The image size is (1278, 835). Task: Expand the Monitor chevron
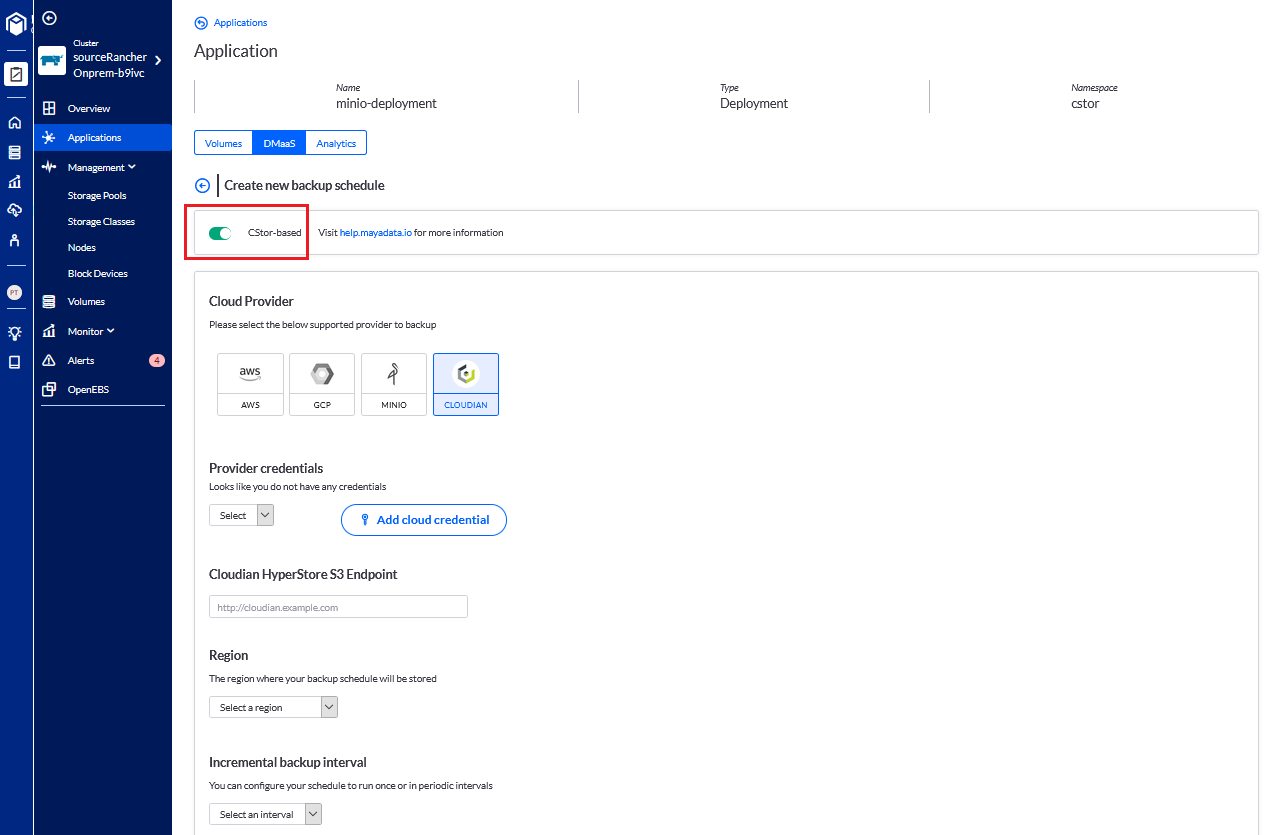(111, 331)
